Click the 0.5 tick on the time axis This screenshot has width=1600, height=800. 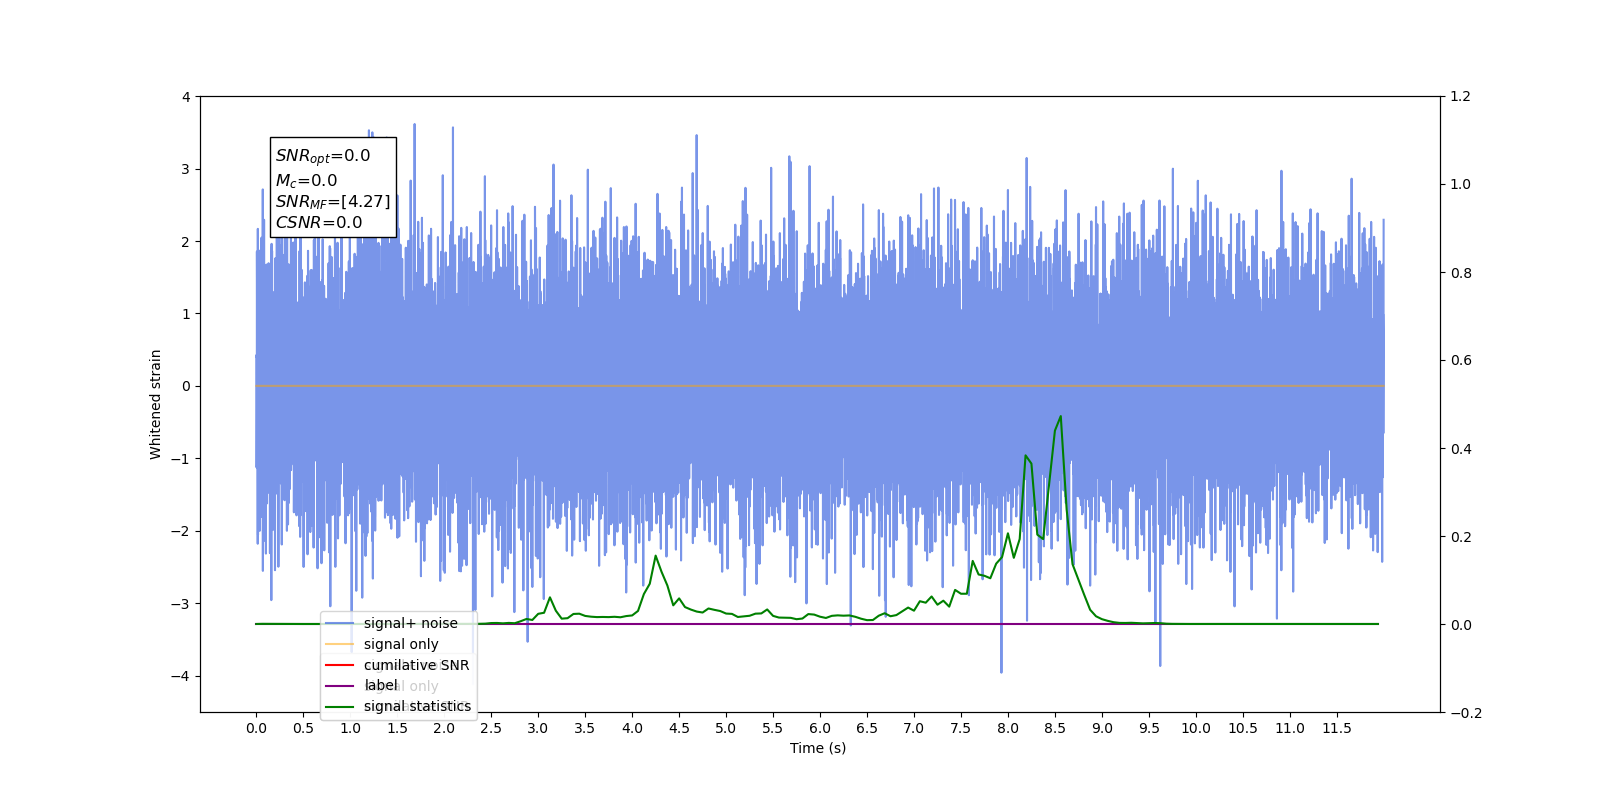[x=303, y=728]
